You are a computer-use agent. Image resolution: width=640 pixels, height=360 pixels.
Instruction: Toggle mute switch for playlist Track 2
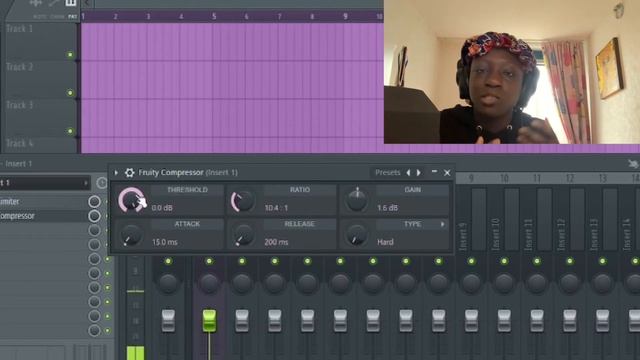(x=70, y=93)
